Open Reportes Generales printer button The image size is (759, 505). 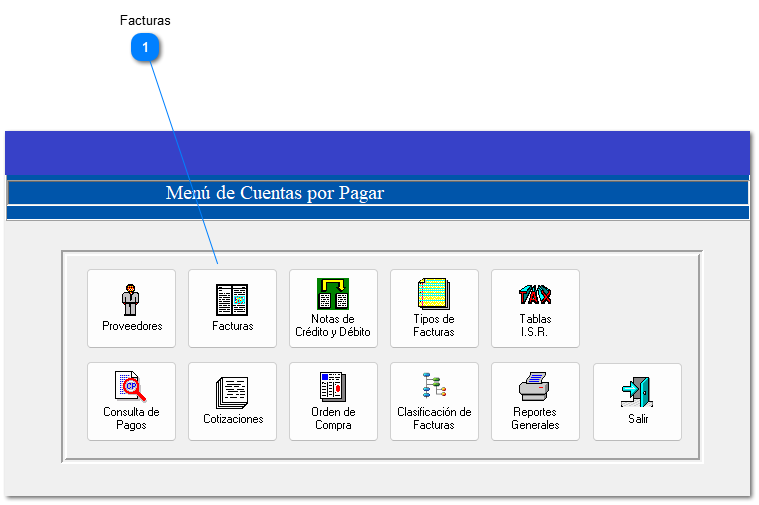535,401
